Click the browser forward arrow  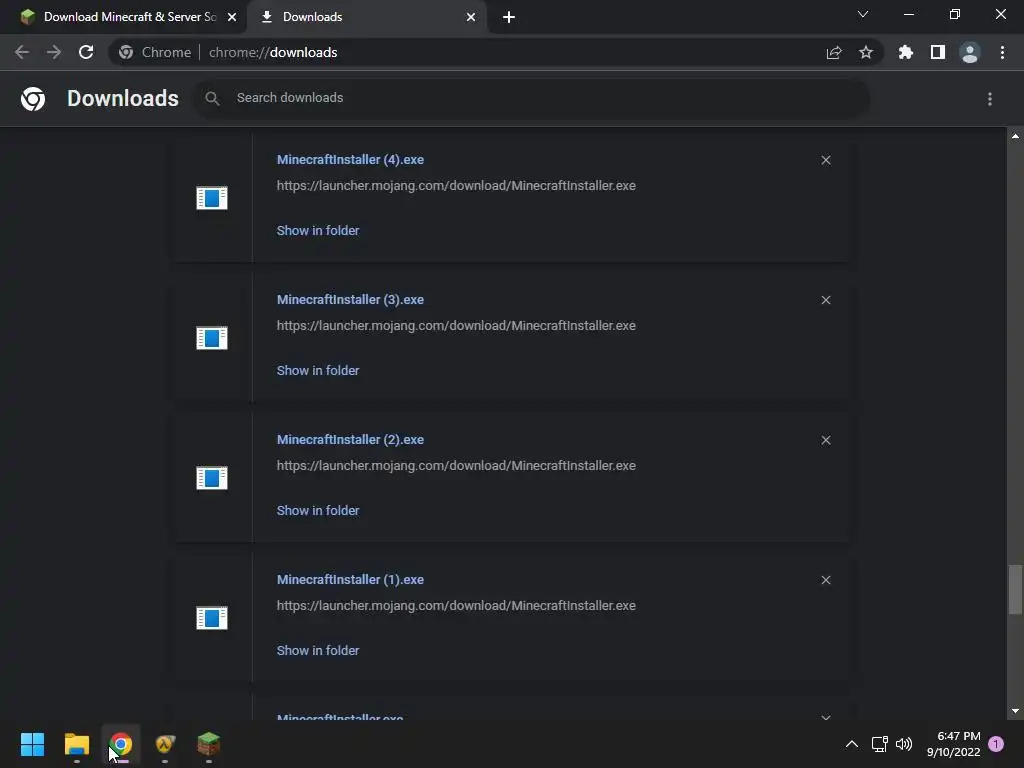click(54, 52)
